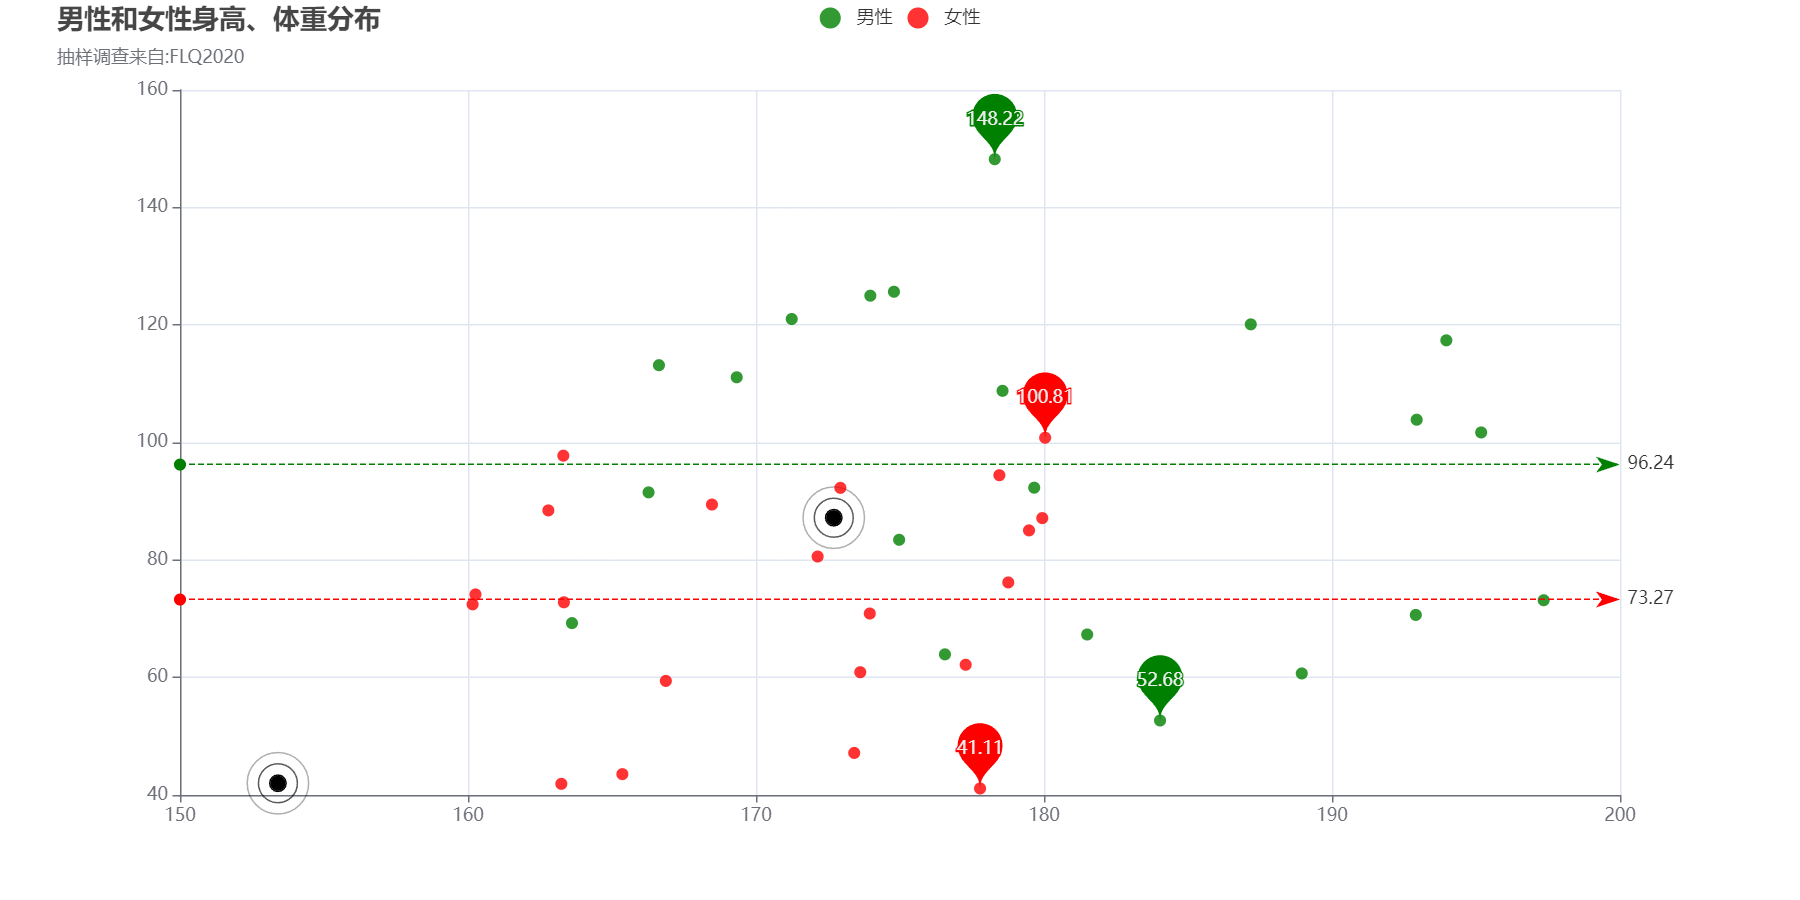Screen dimensions: 1800x900
Task: Click the green 52.68 min marker pin
Action: point(1160,684)
